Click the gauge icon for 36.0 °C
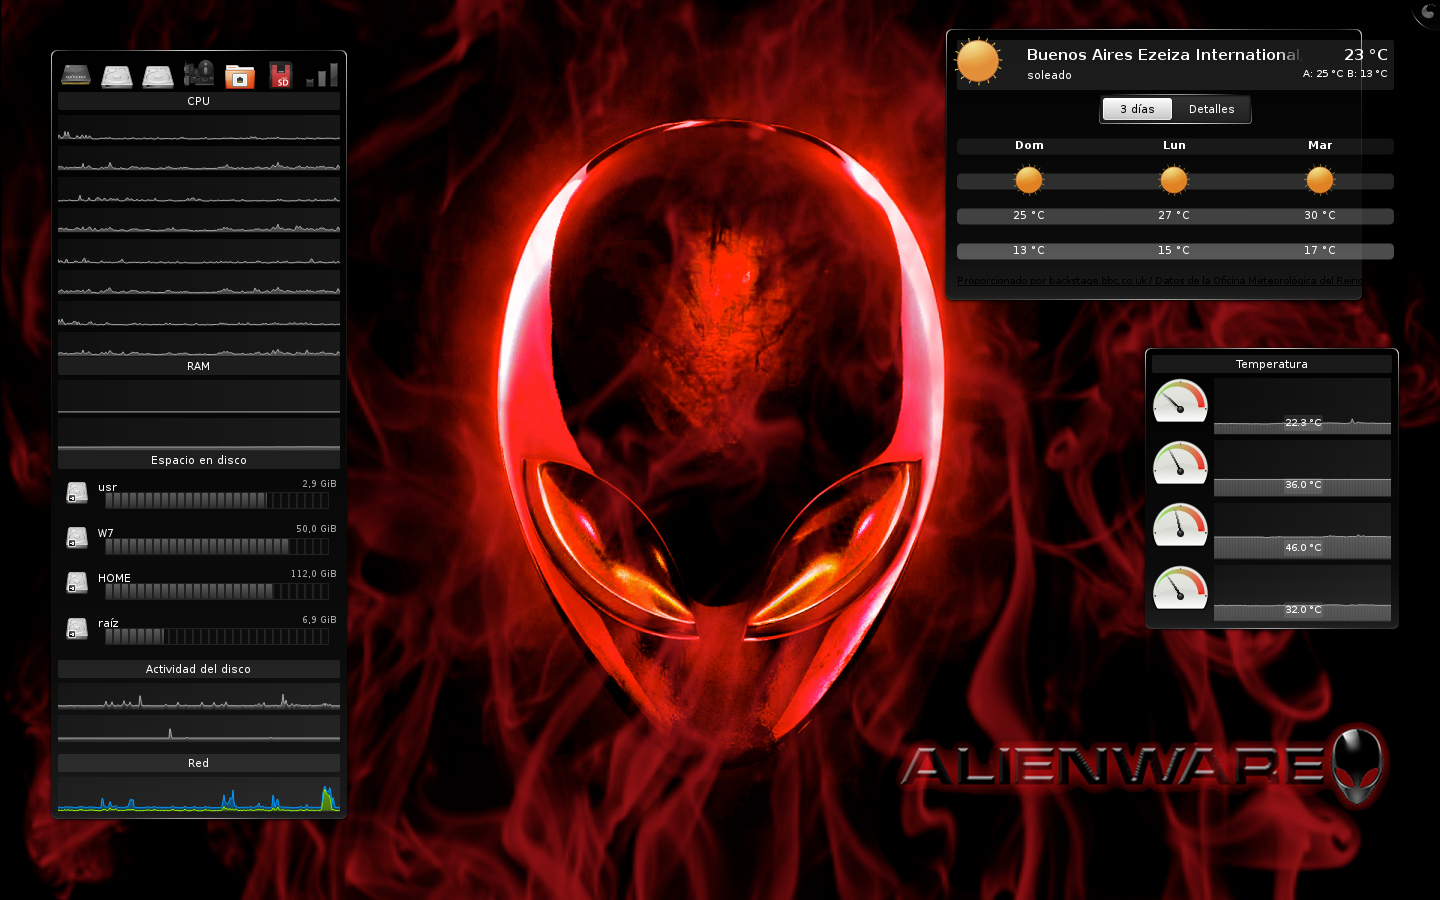This screenshot has width=1440, height=900. tap(1181, 464)
